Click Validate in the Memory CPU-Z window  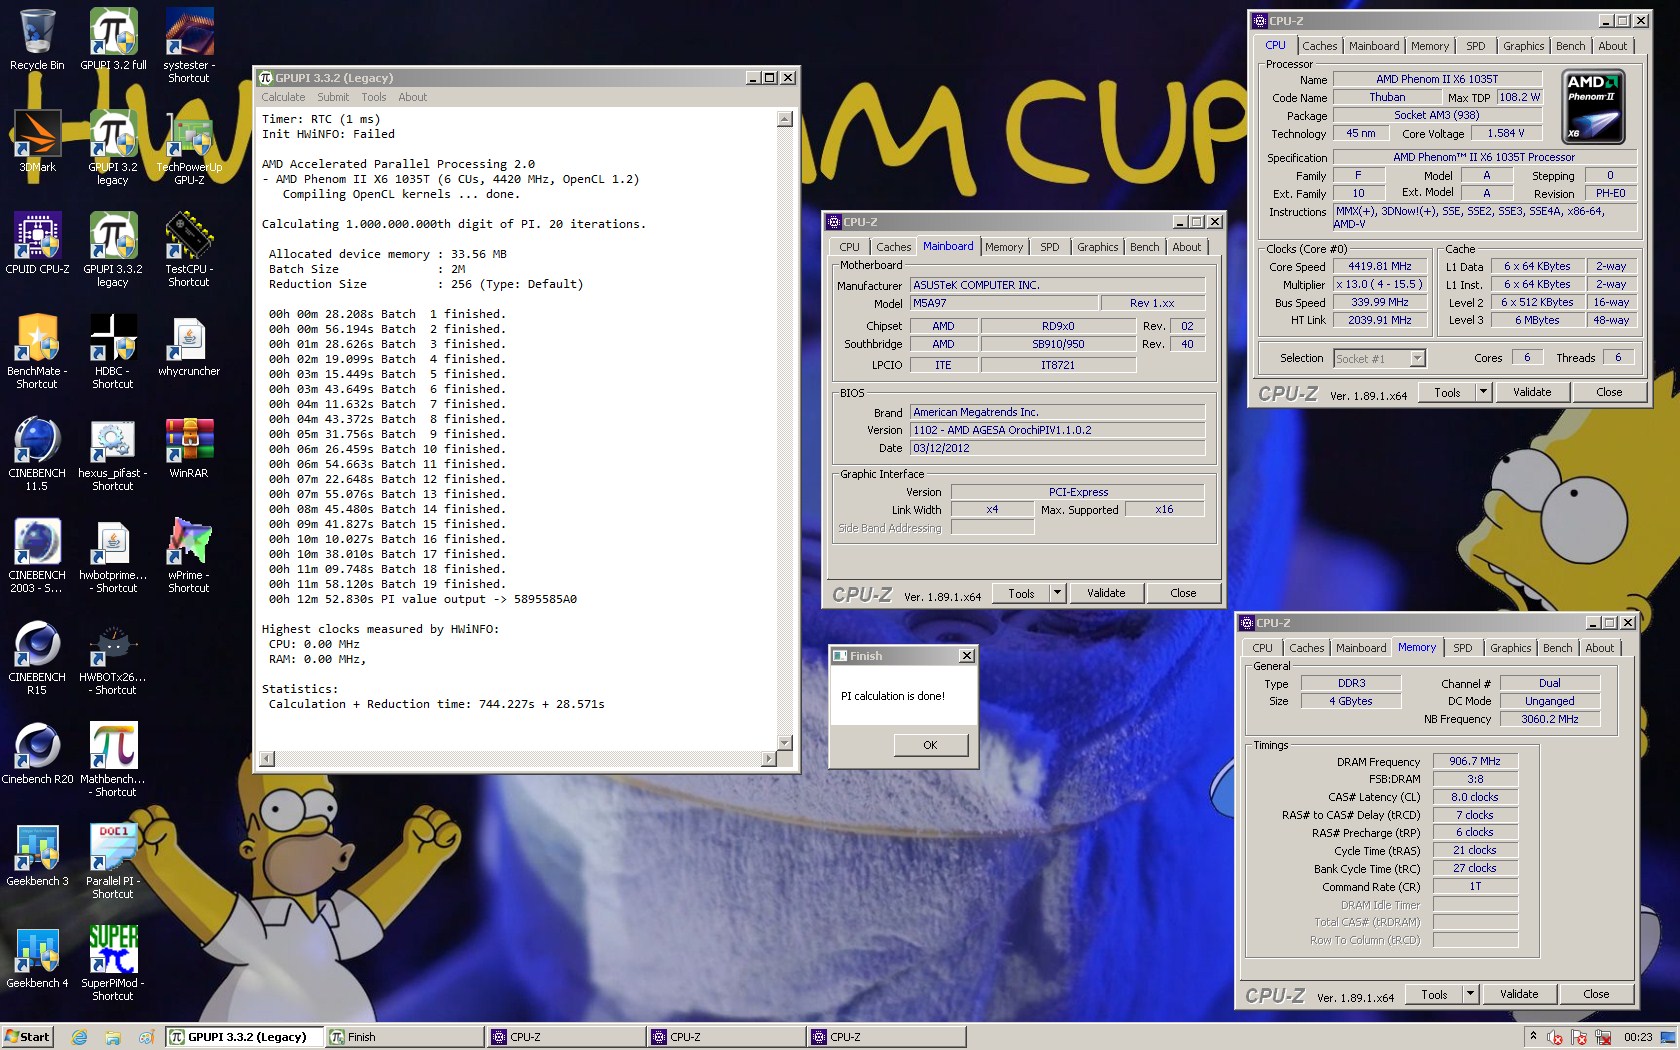(x=1519, y=994)
